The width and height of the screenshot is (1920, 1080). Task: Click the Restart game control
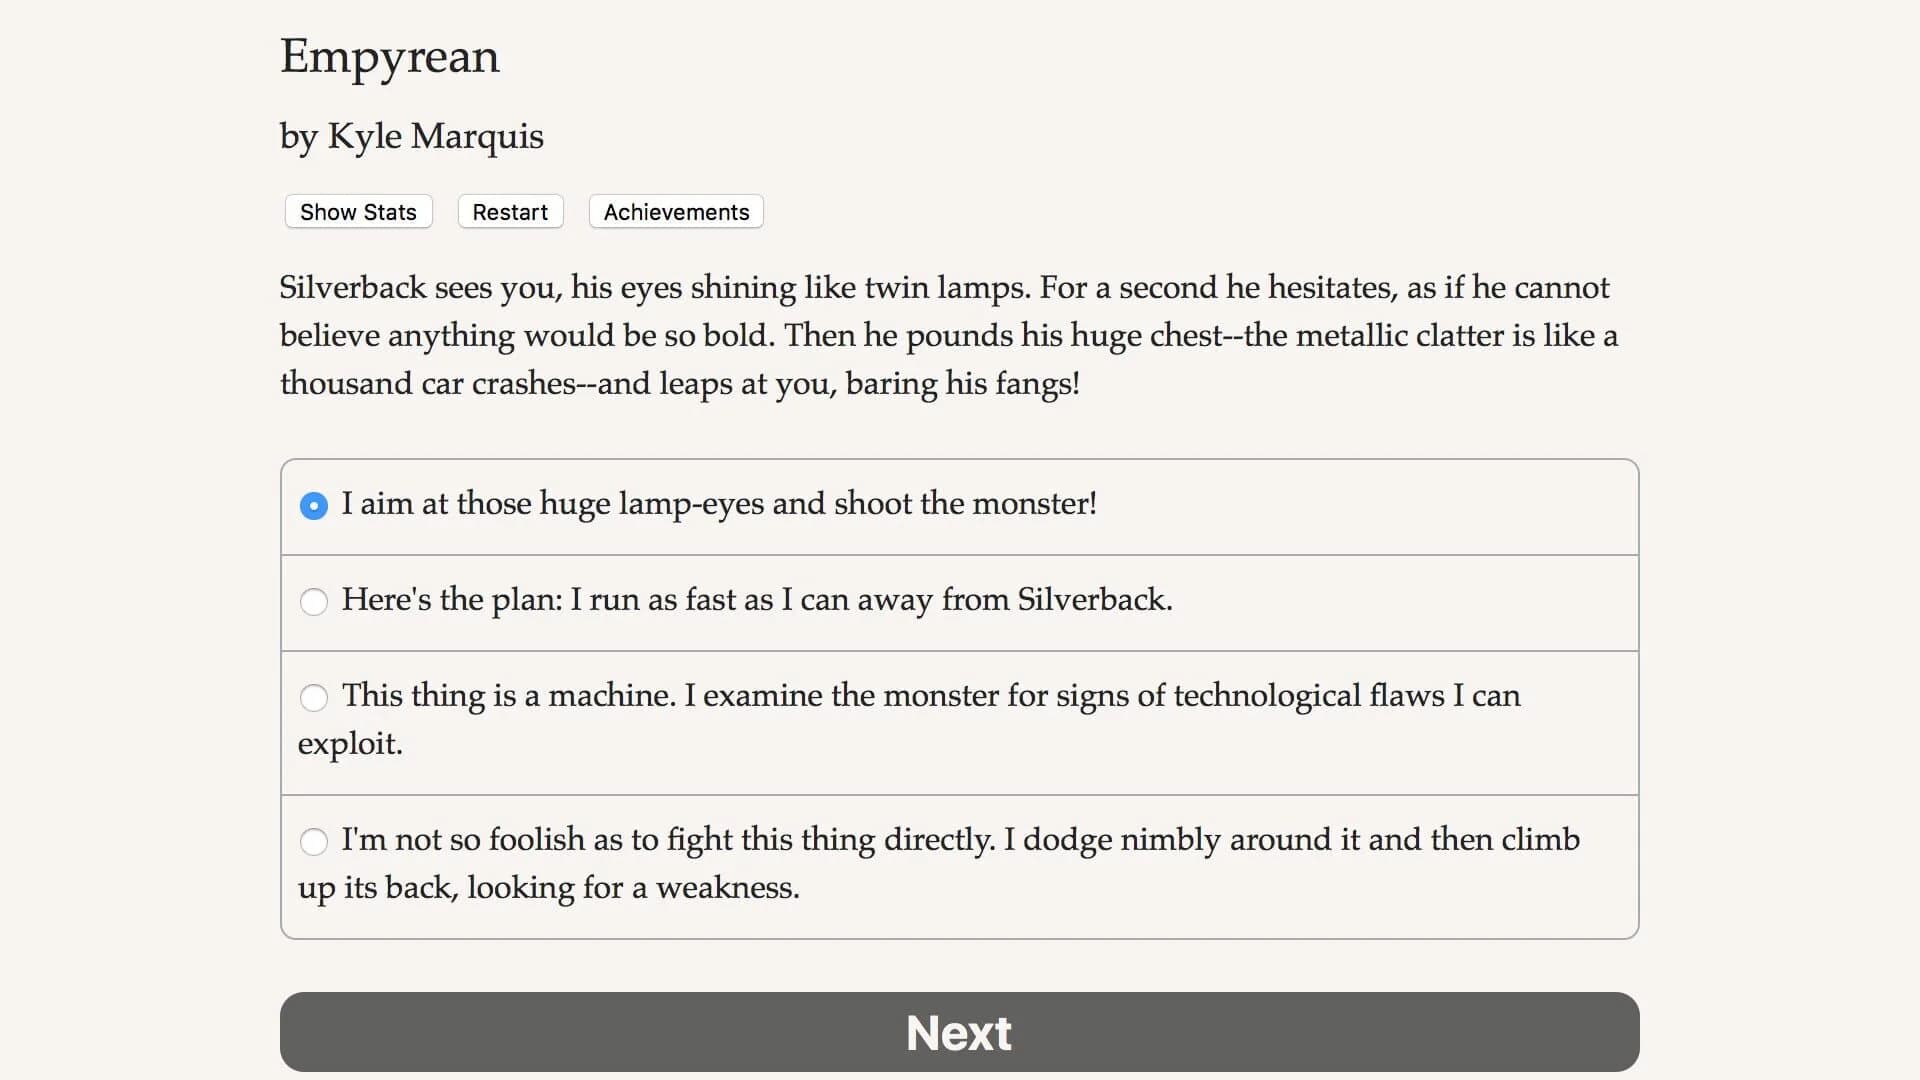[510, 211]
